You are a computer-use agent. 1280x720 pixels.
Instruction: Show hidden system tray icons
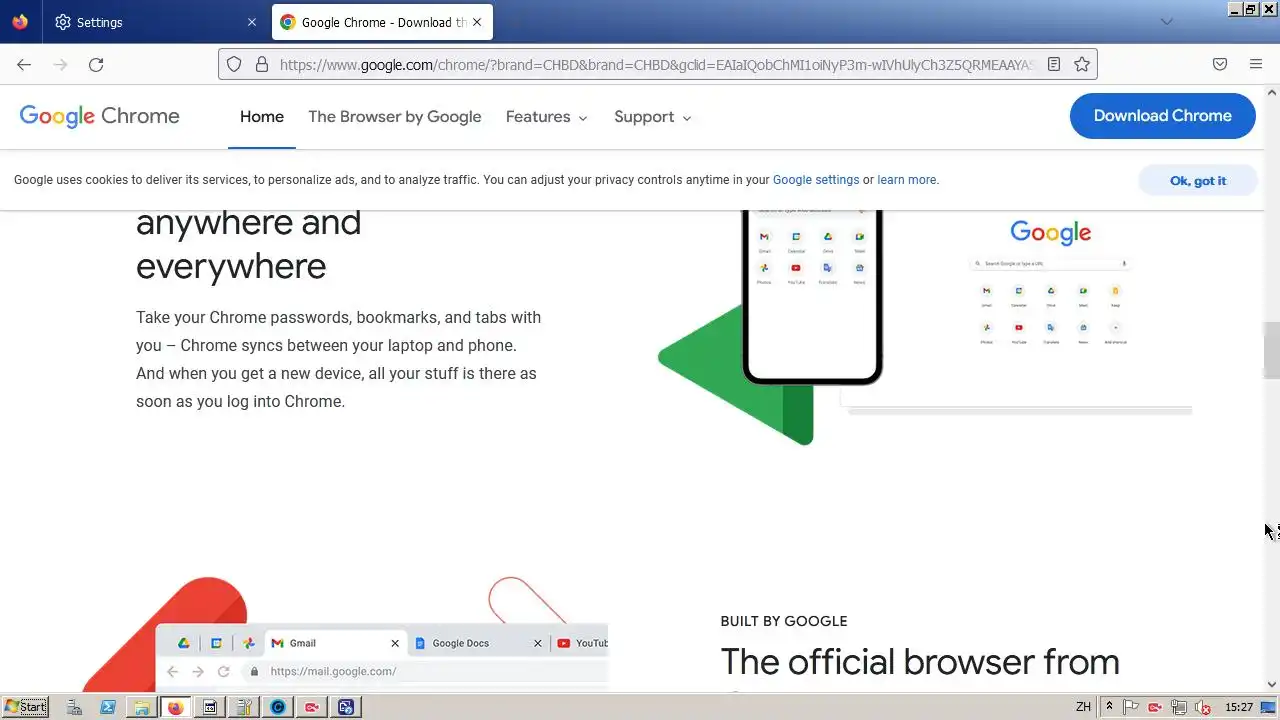(x=1109, y=707)
